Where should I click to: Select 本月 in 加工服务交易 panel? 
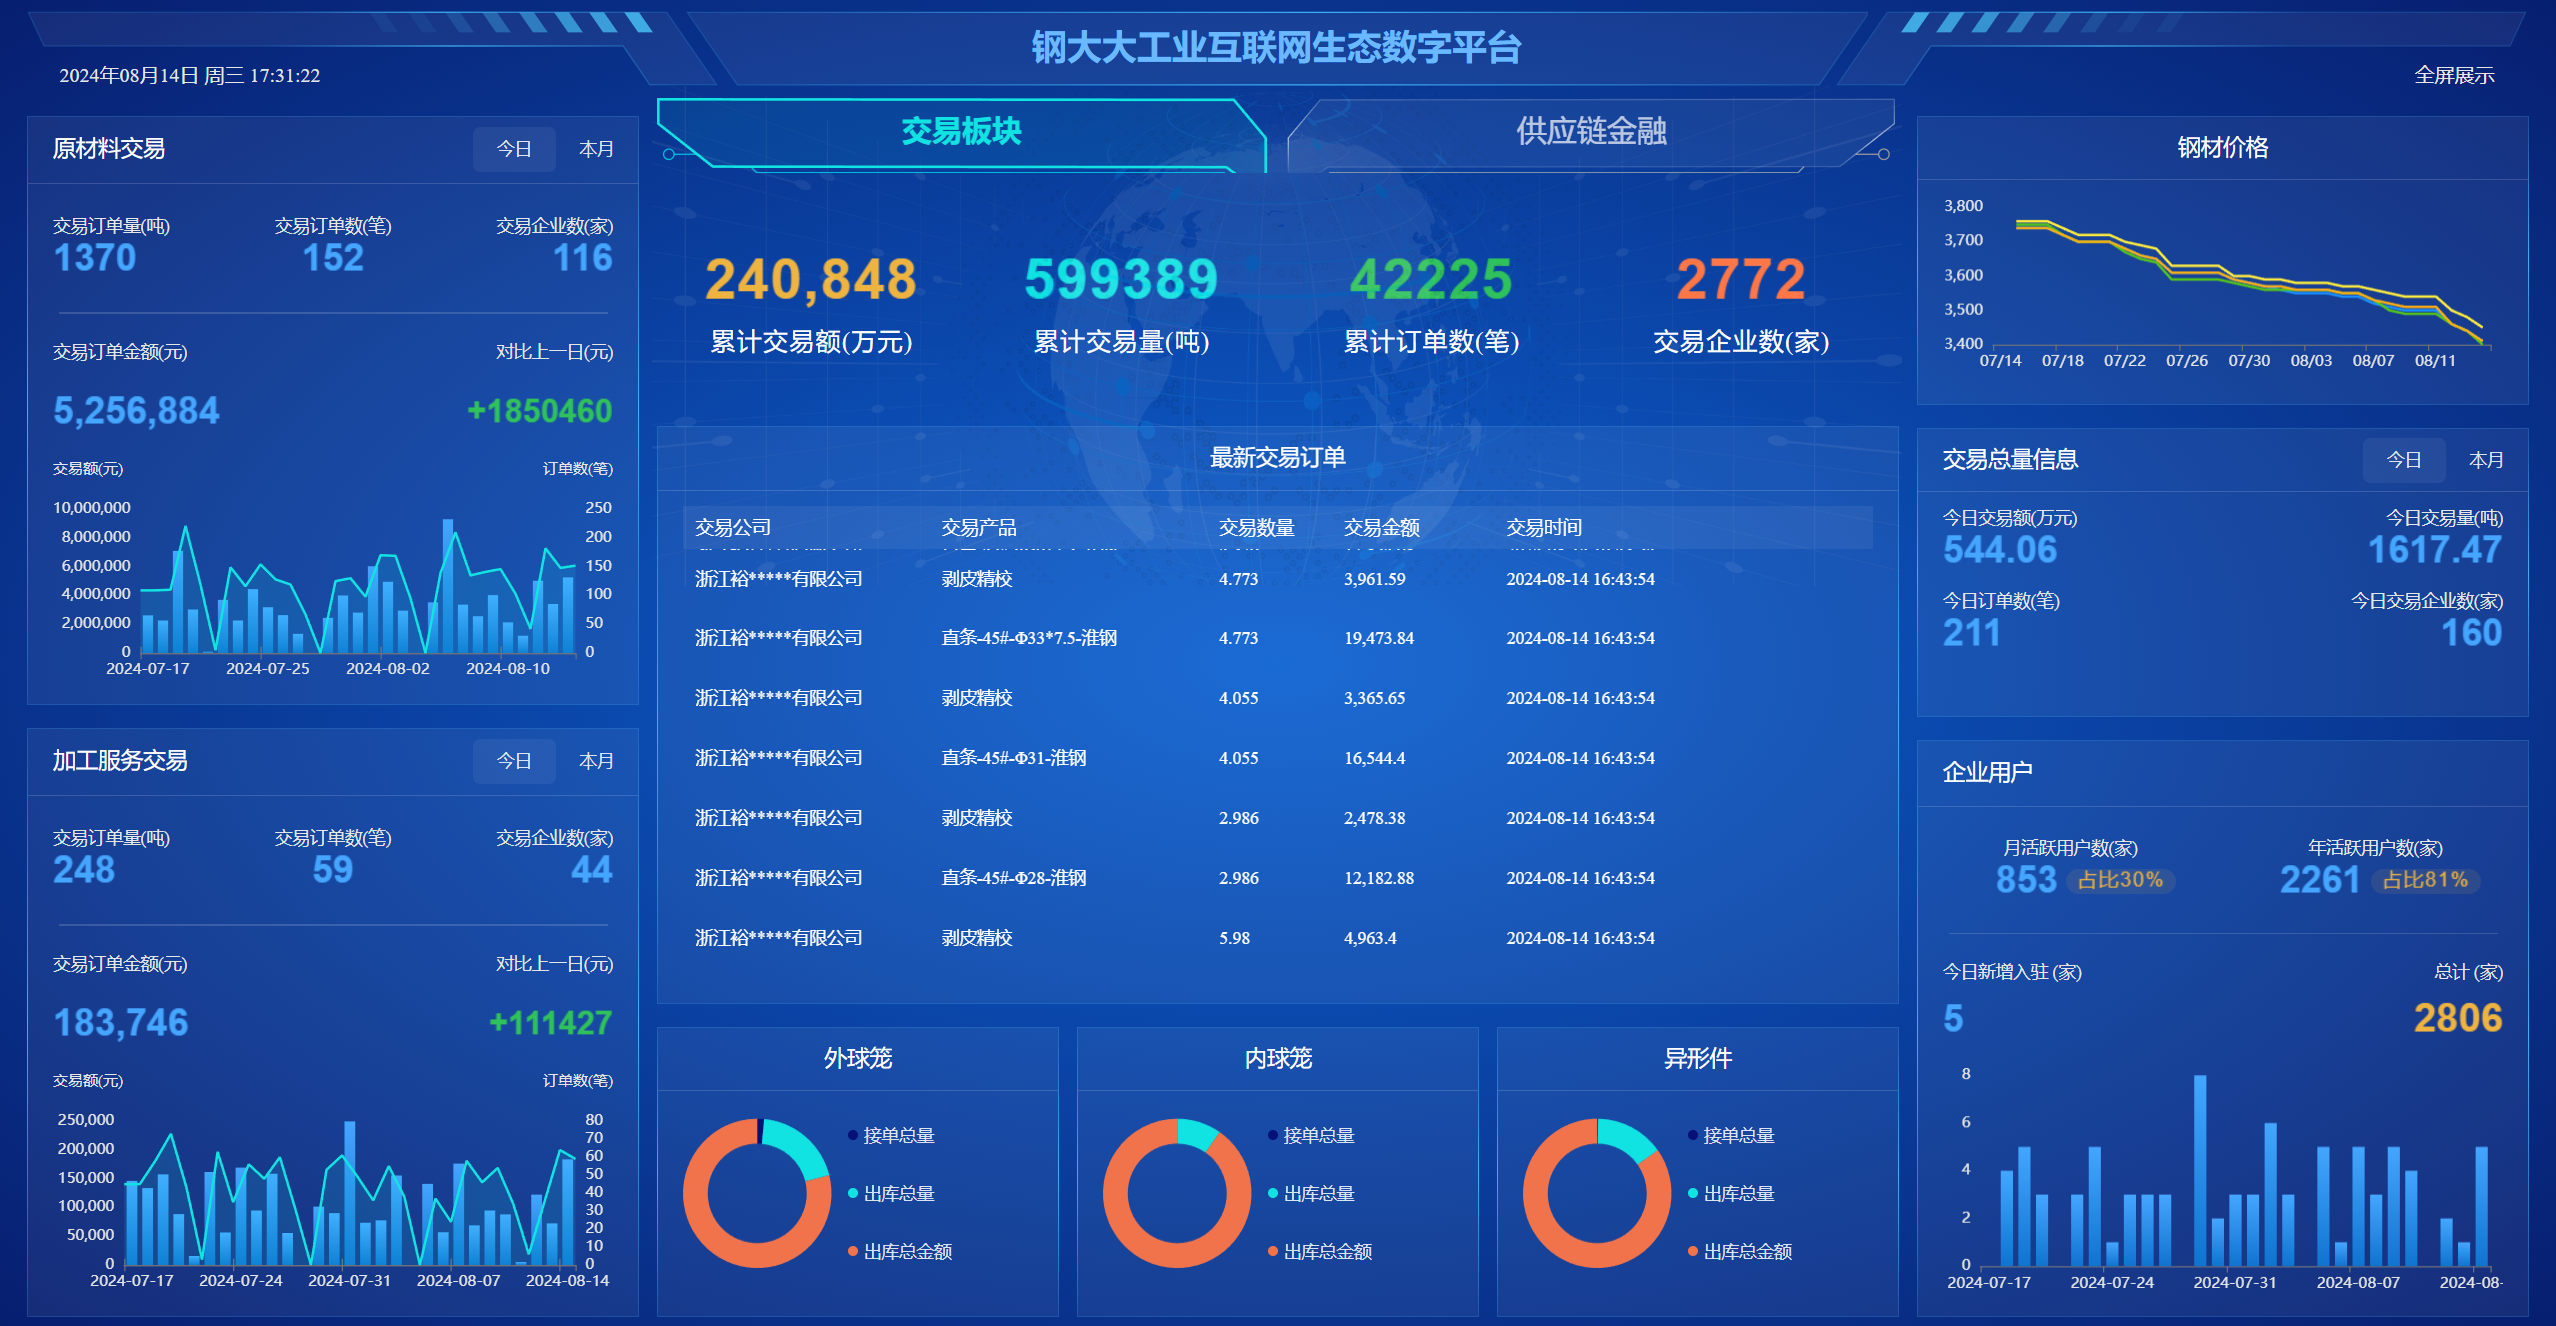tap(596, 761)
